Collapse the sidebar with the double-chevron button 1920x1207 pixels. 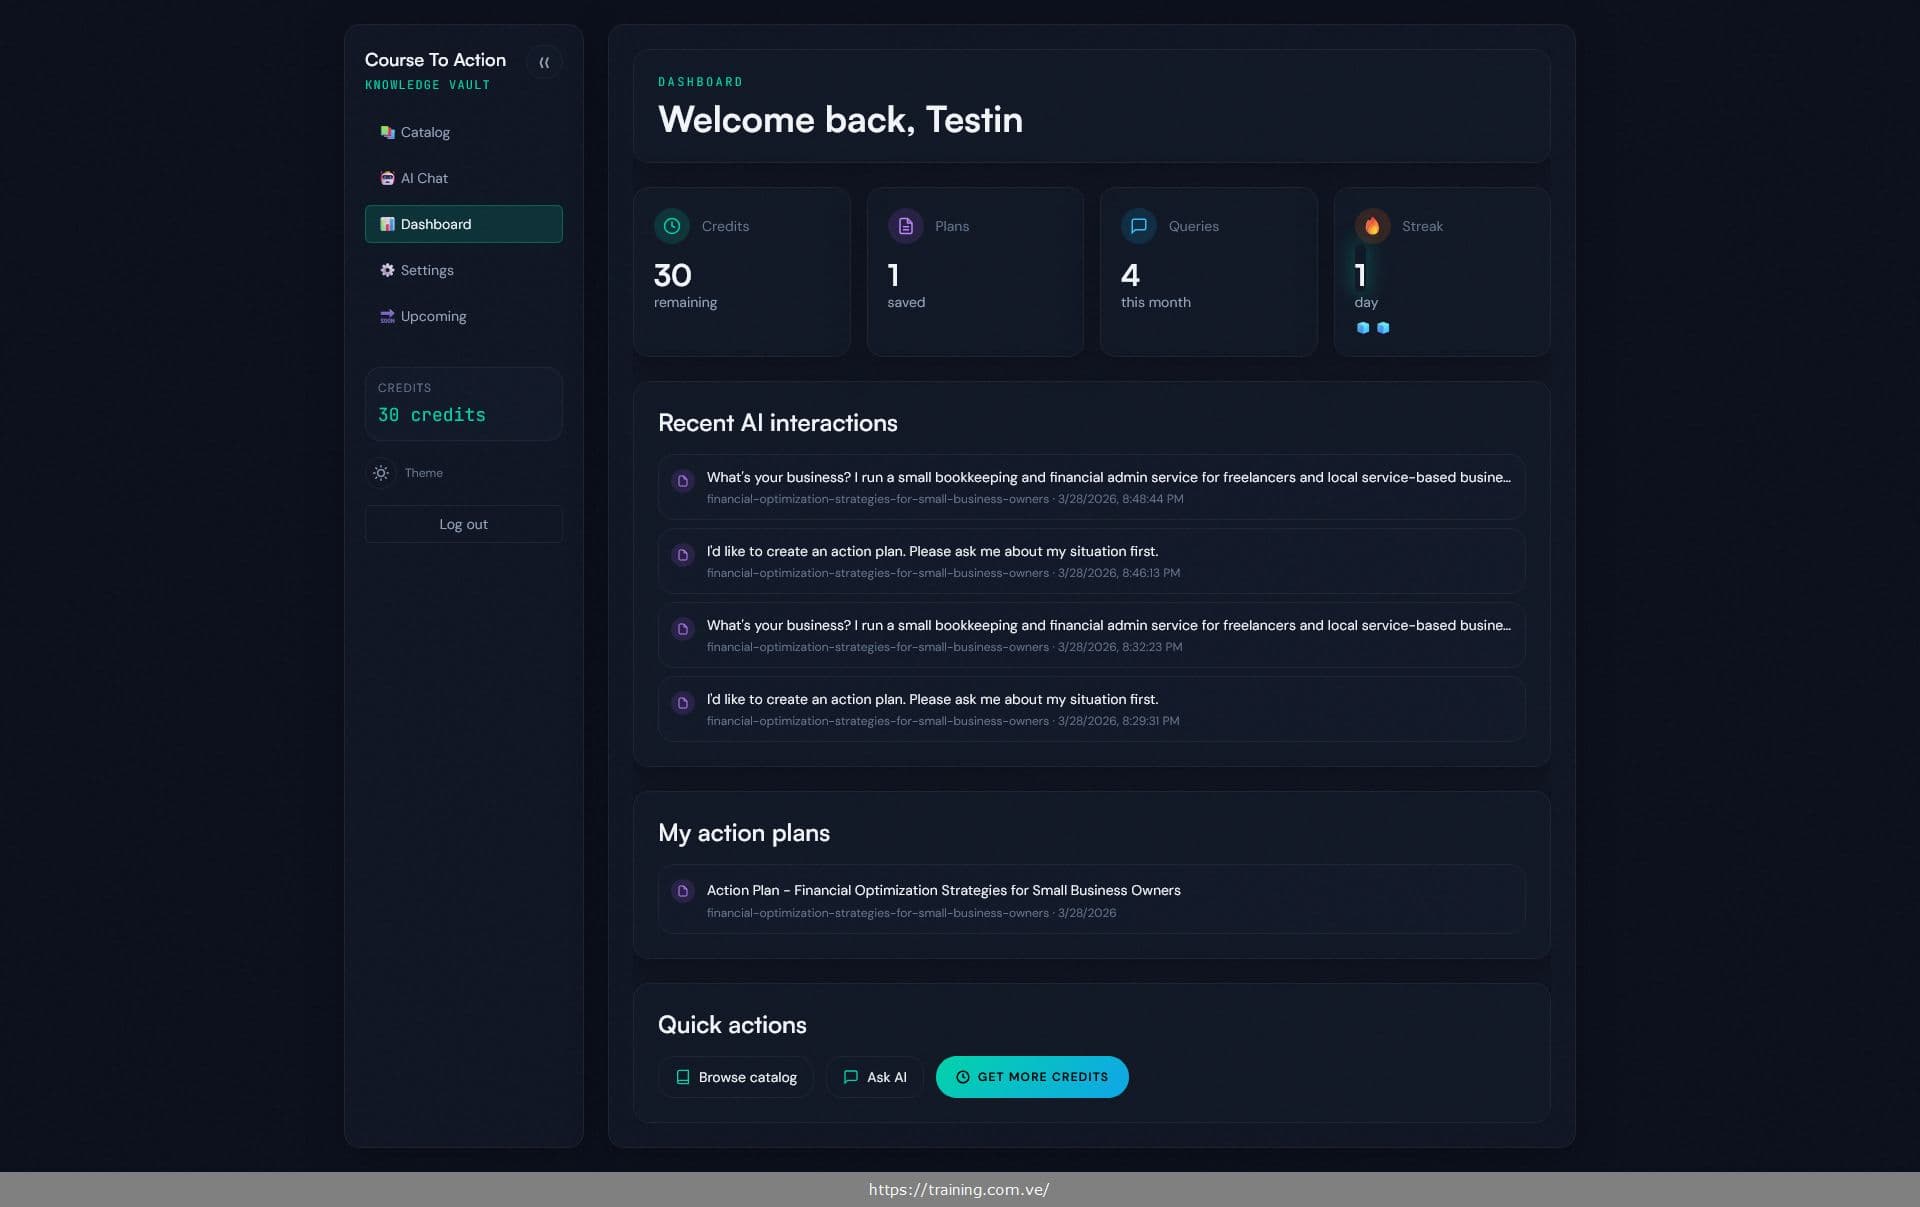pyautogui.click(x=545, y=62)
